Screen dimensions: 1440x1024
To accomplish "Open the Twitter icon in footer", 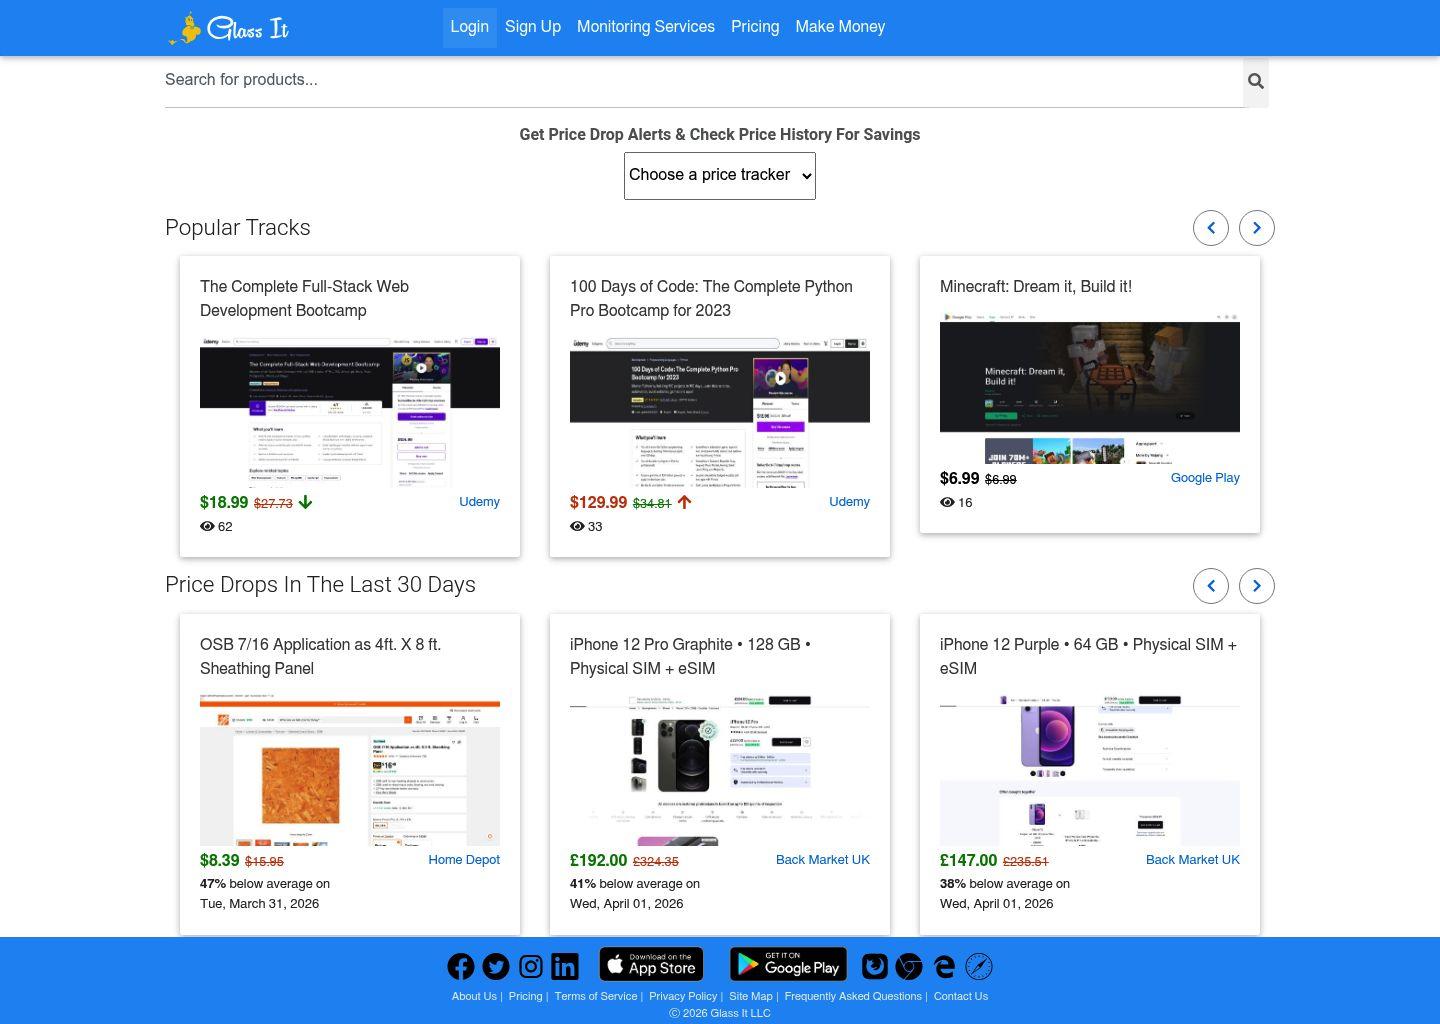I will click(496, 966).
